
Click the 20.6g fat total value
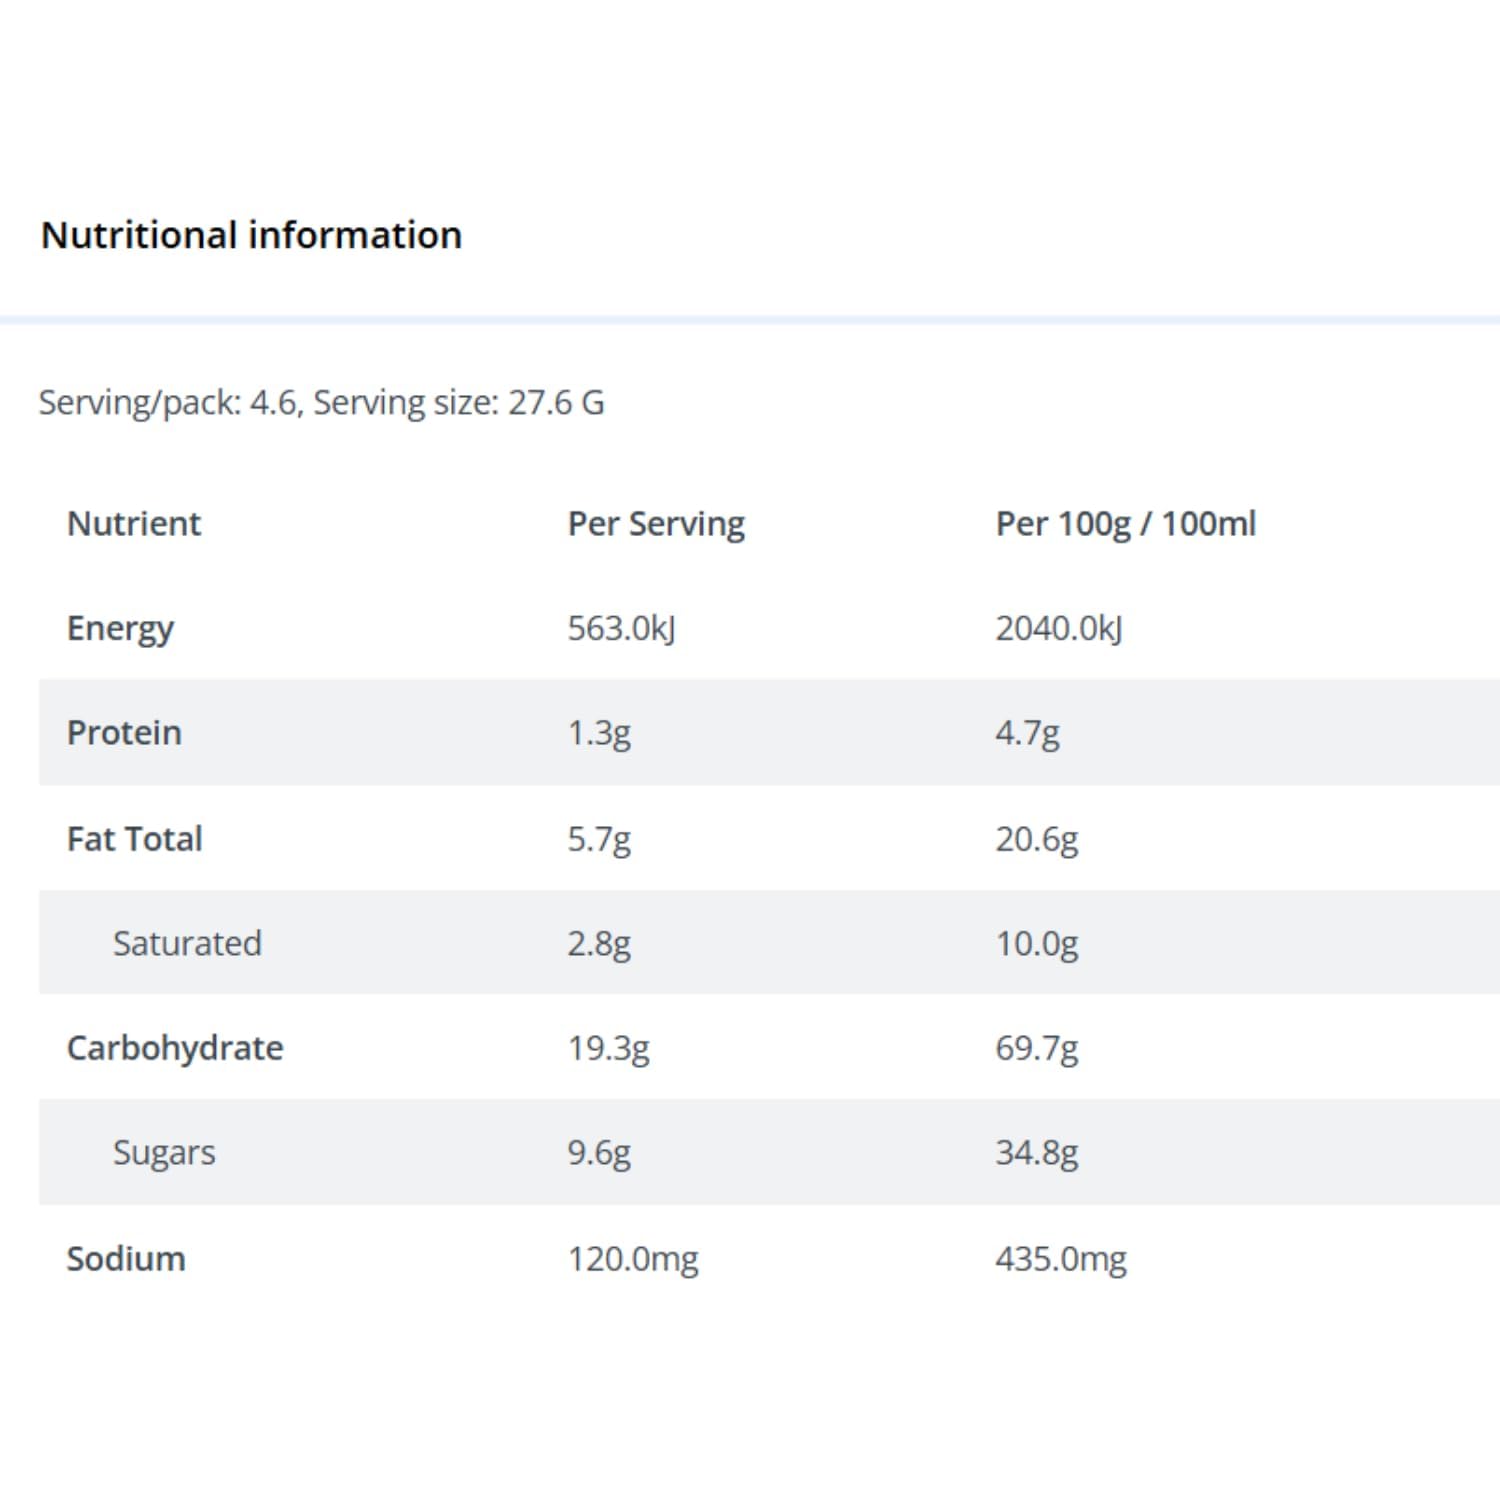point(1036,838)
